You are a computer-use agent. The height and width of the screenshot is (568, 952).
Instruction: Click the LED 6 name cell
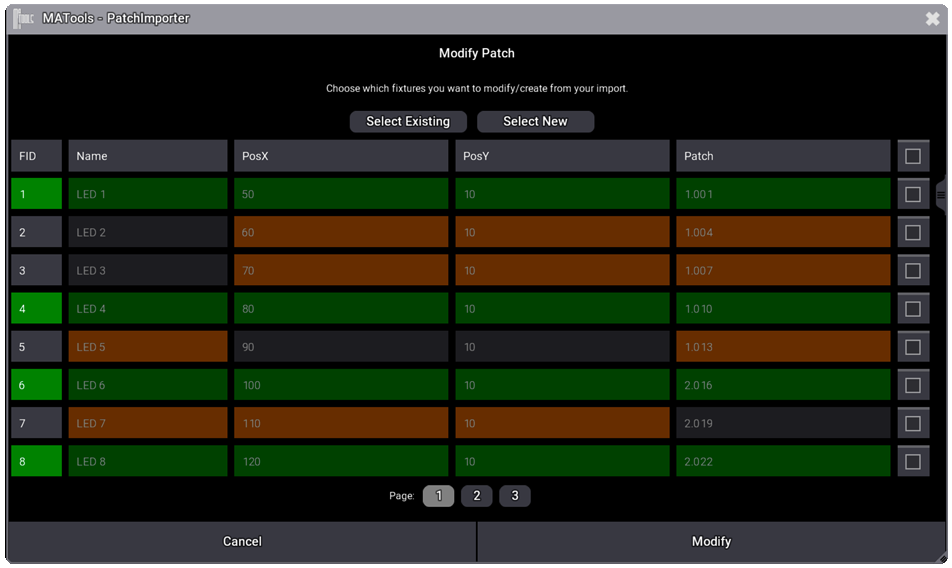coord(148,385)
